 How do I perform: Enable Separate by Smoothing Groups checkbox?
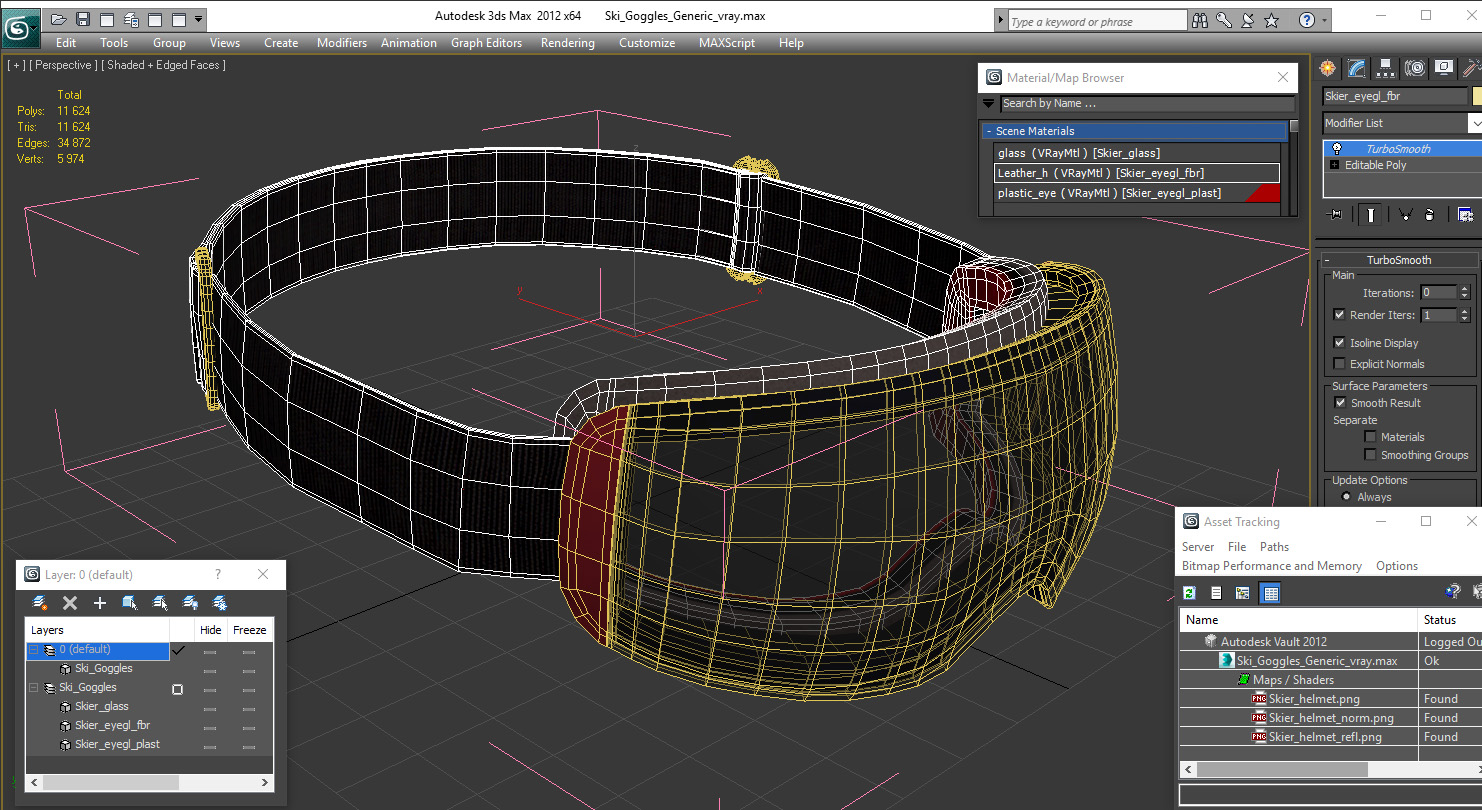click(1370, 455)
